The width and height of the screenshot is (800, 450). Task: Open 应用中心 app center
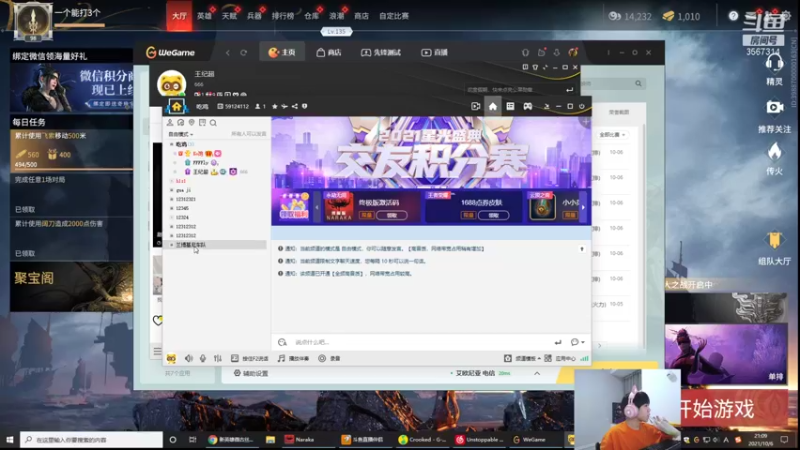[x=560, y=358]
